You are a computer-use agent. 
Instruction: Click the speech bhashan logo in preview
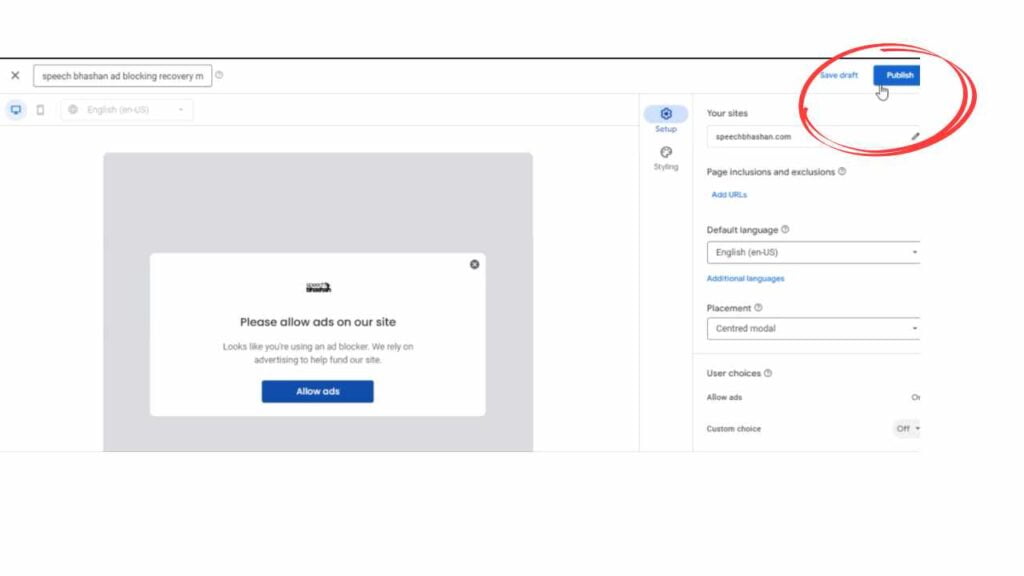318,287
